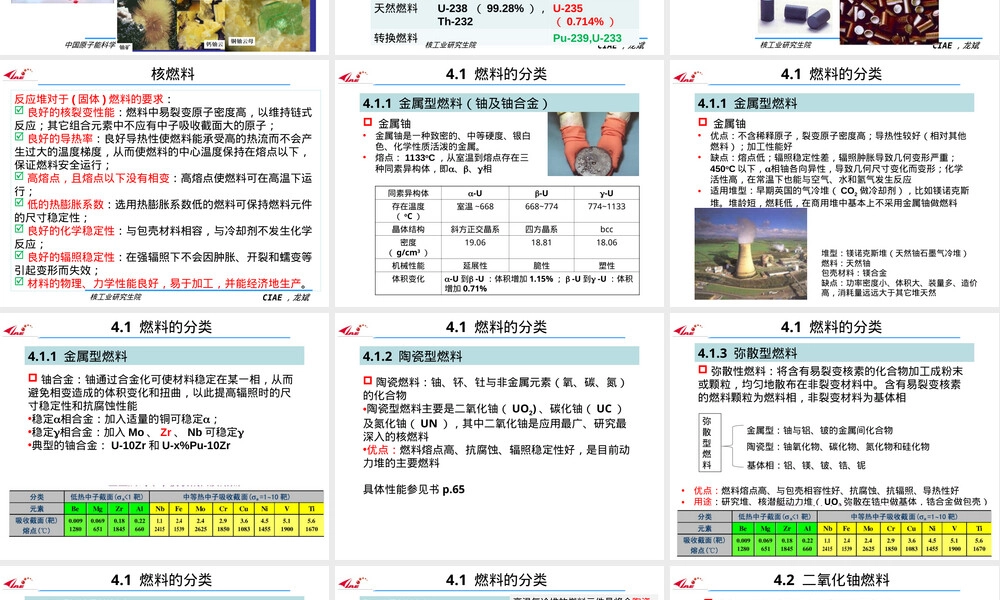Click the red 用途 label on dispersion slide
The height and width of the screenshot is (600, 1000).
tap(702, 501)
